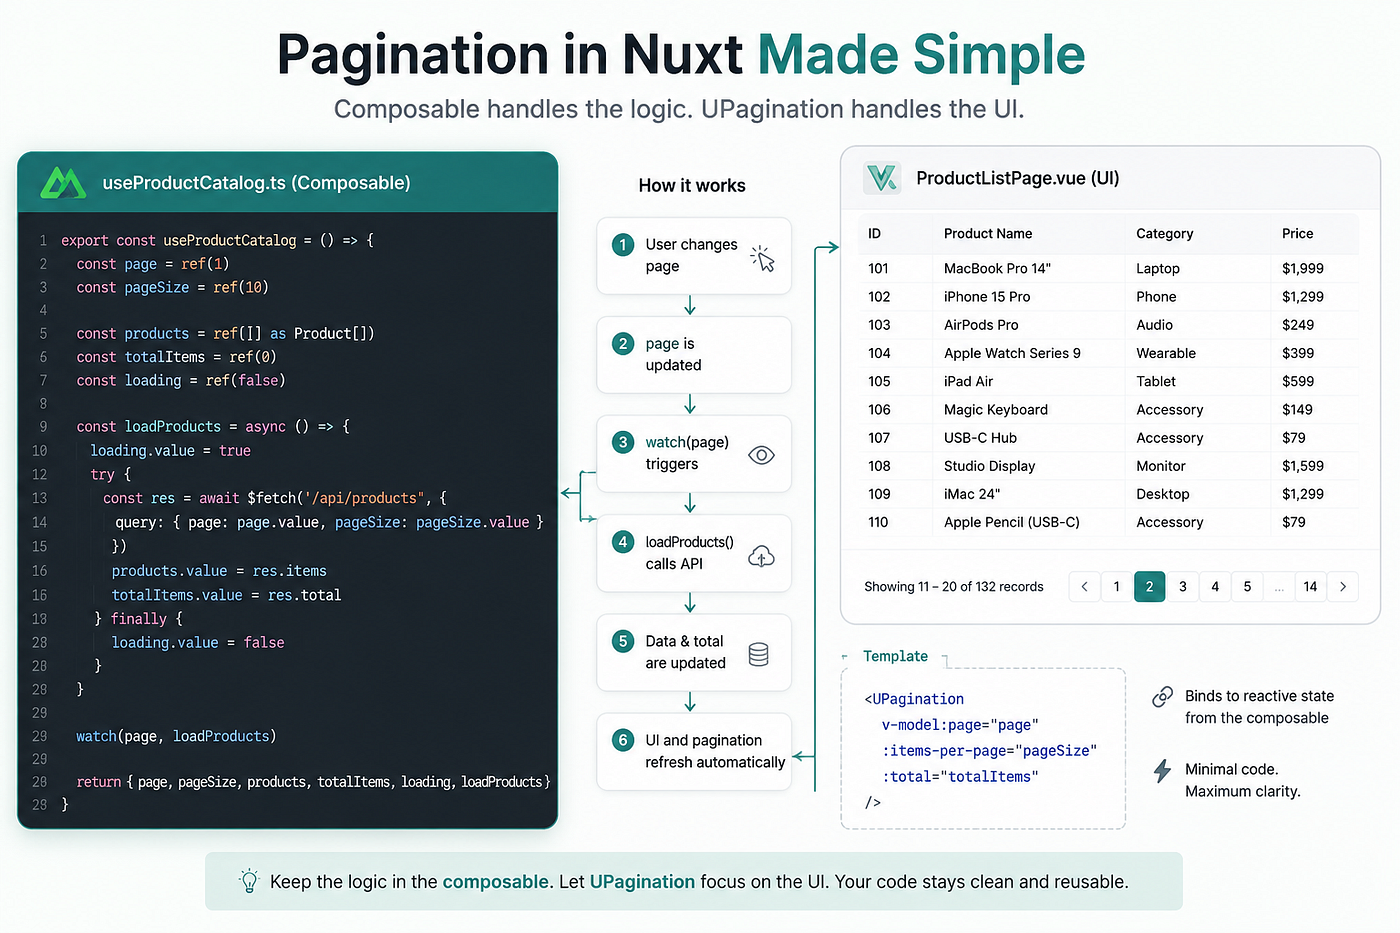Click 'Showing 11 – 20 of 132 records' text
Viewport: 1400px width, 933px height.
954,587
